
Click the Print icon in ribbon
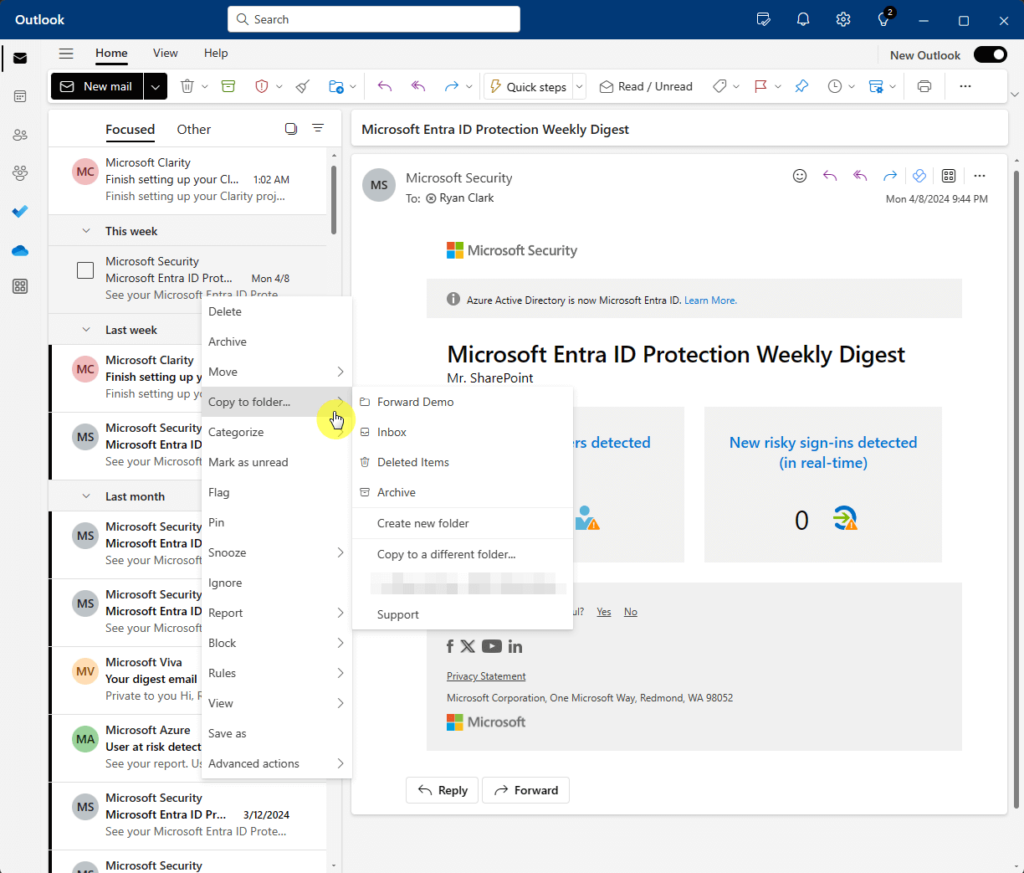click(924, 86)
